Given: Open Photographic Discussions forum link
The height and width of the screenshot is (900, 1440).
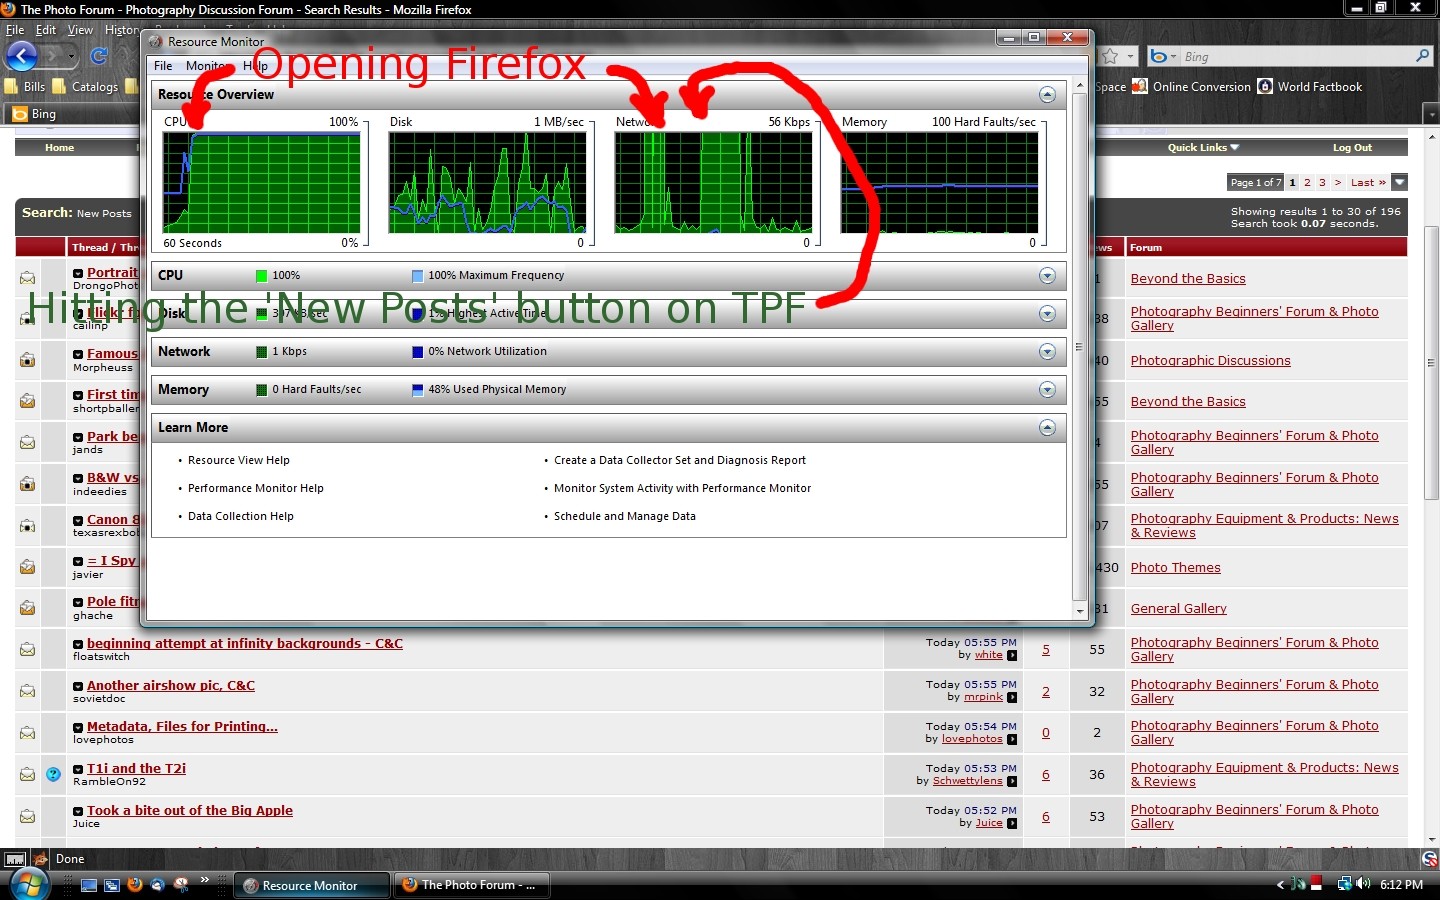Looking at the screenshot, I should tap(1210, 361).
